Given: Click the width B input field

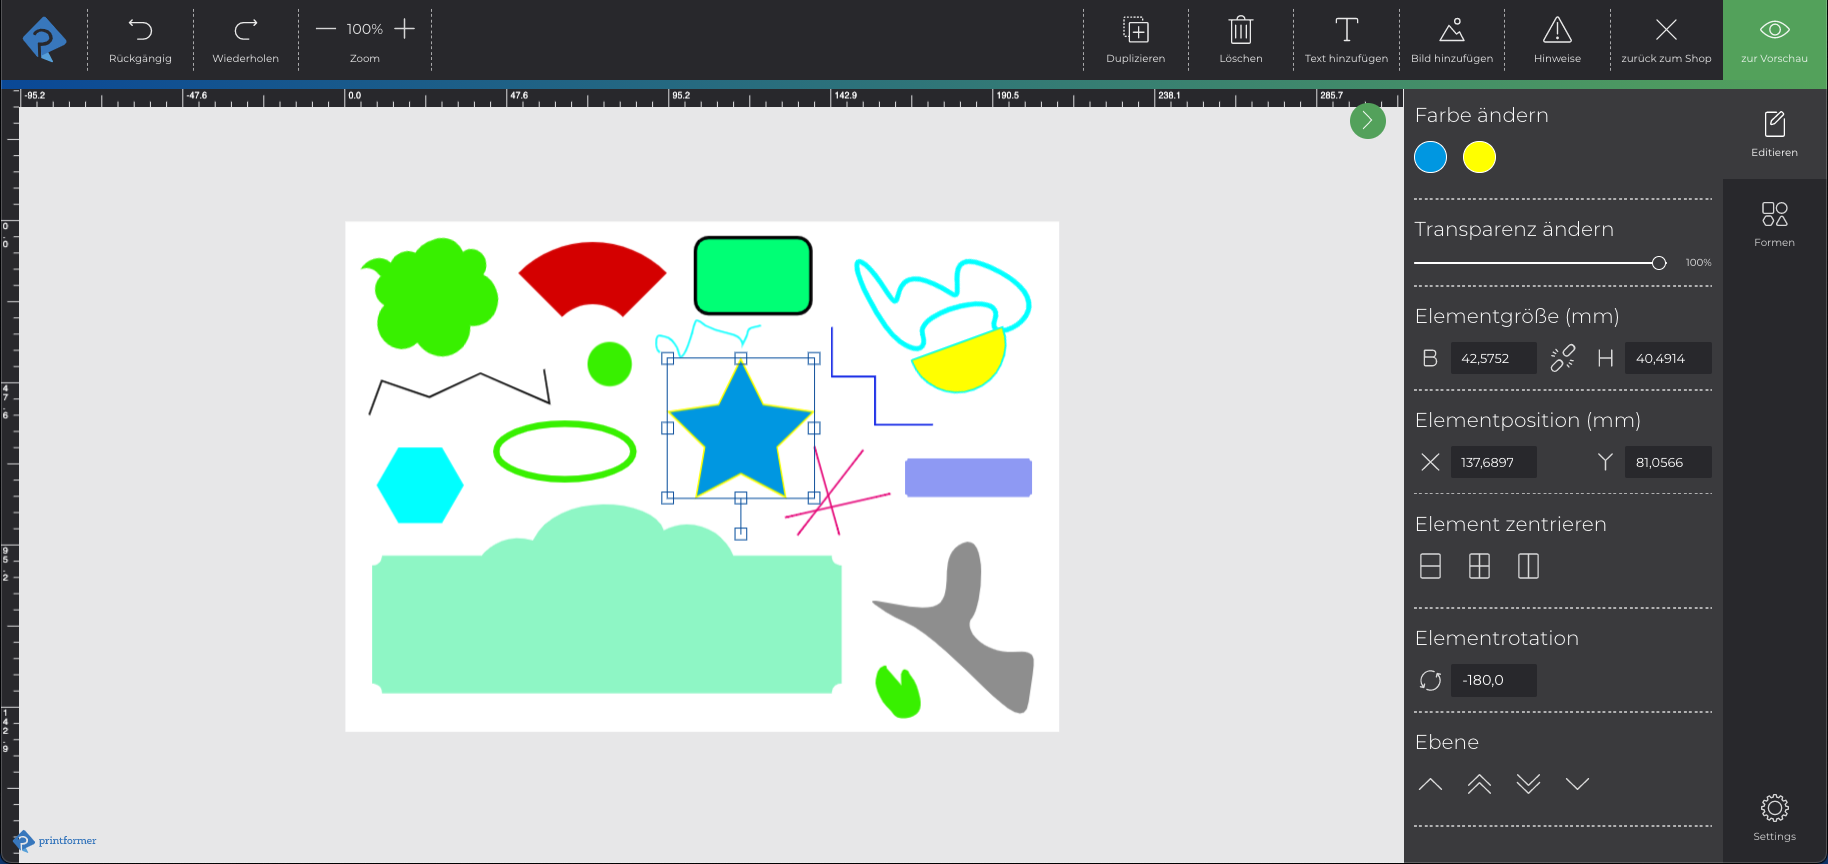Looking at the screenshot, I should pos(1493,358).
